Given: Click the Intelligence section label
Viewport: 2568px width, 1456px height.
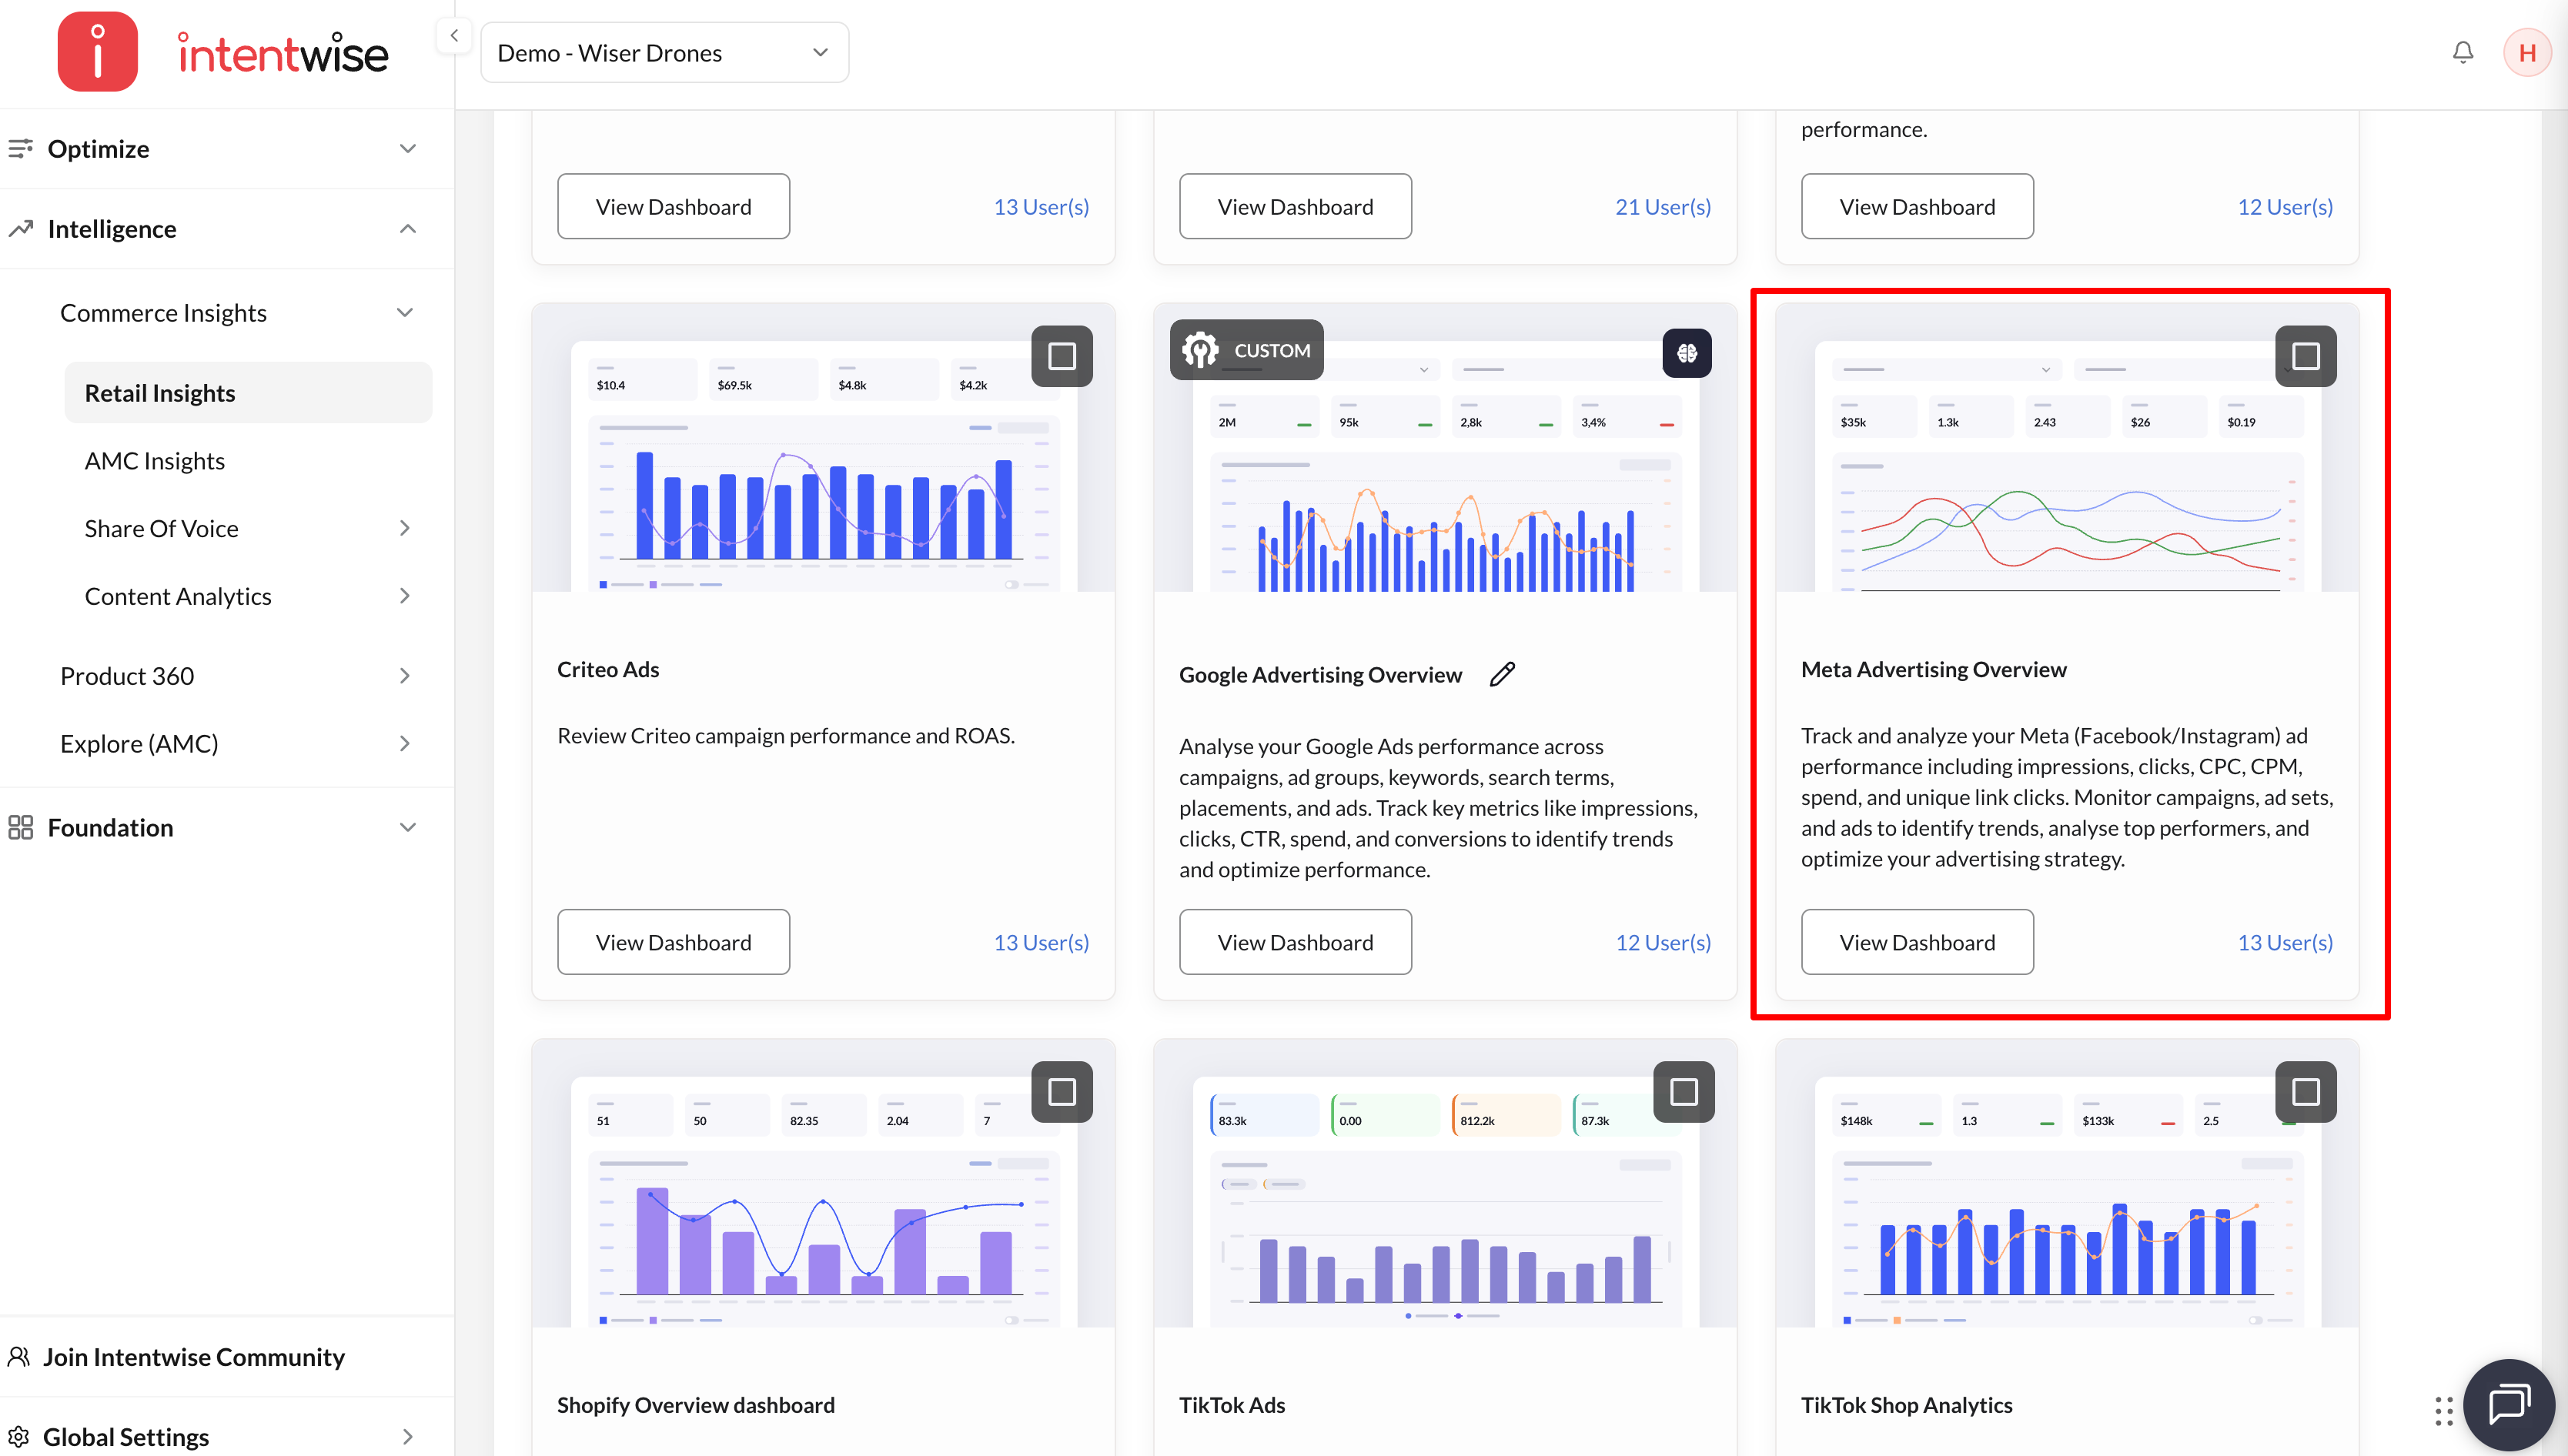Looking at the screenshot, I should 112,229.
